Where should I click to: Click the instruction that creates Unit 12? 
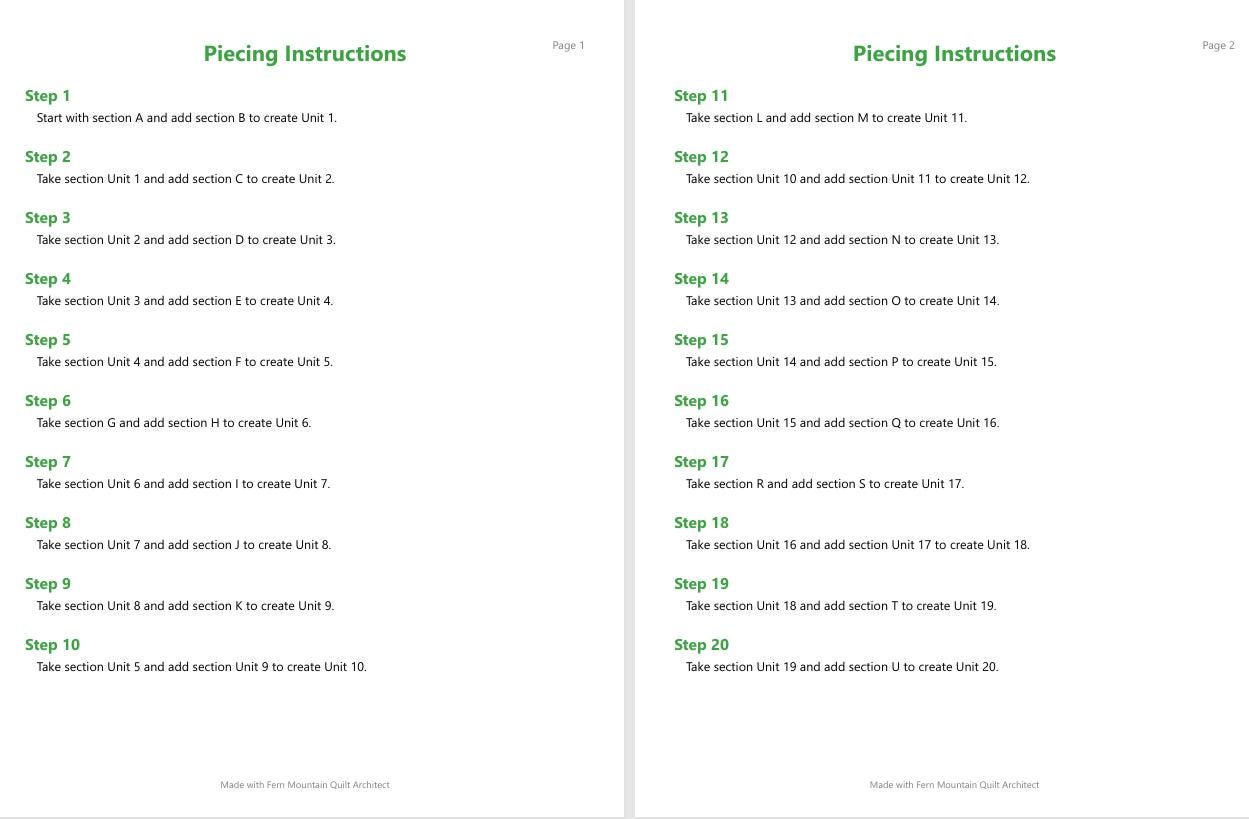pos(858,179)
